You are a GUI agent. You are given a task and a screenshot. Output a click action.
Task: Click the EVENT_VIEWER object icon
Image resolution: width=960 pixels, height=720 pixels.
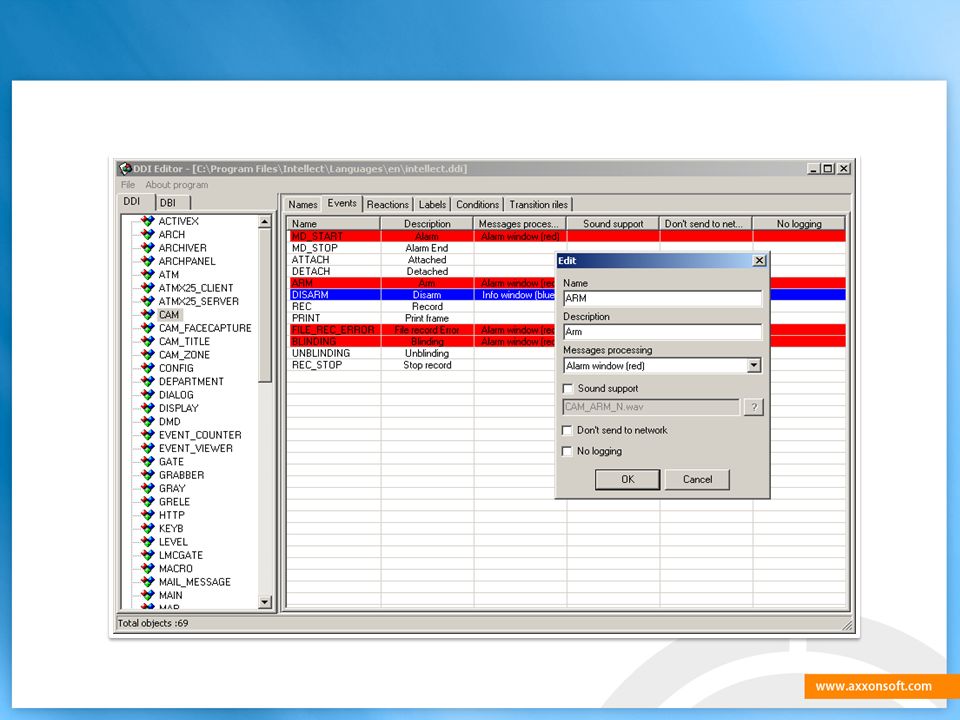147,448
